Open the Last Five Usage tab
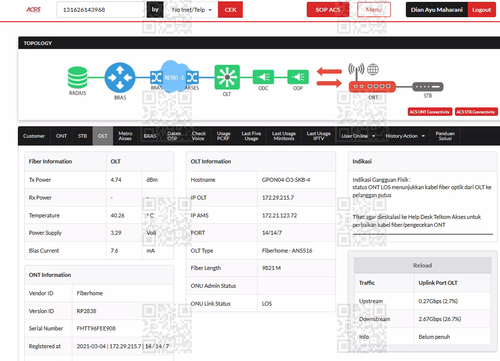 click(x=251, y=136)
